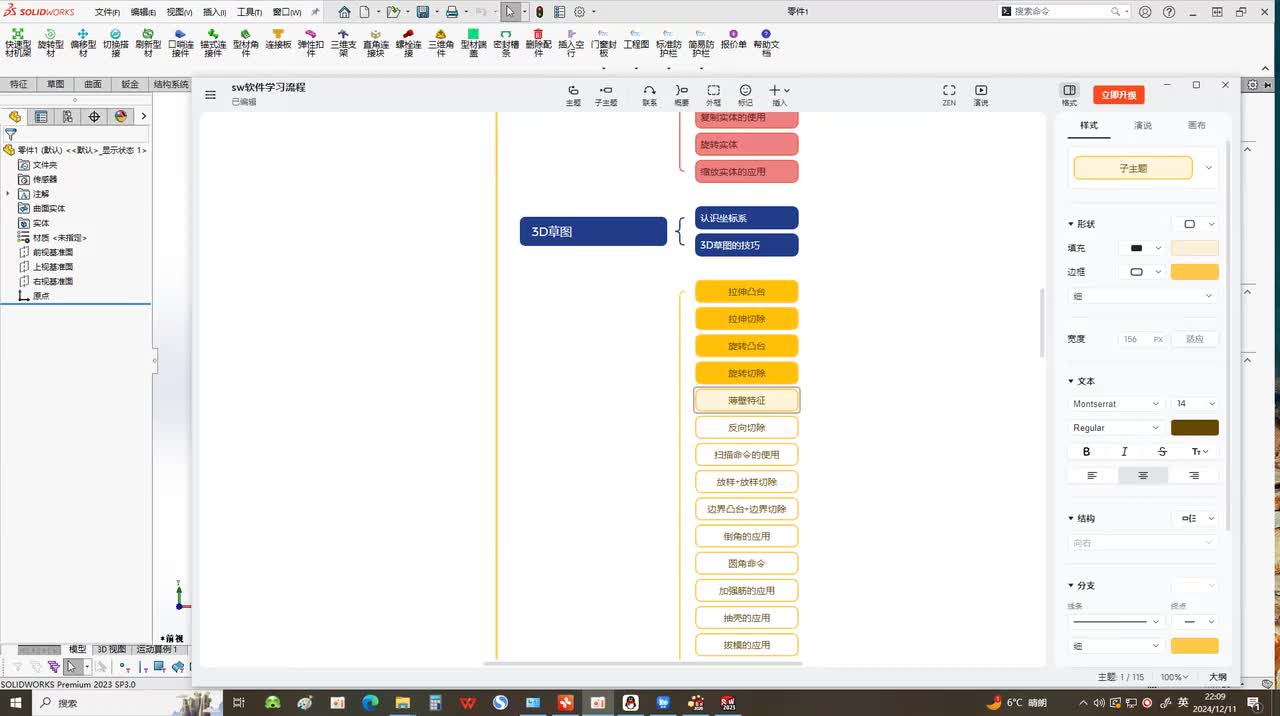Screen dimensions: 1280x716
Task: Click the 快速型材机架 toolbar icon
Action: 18,43
